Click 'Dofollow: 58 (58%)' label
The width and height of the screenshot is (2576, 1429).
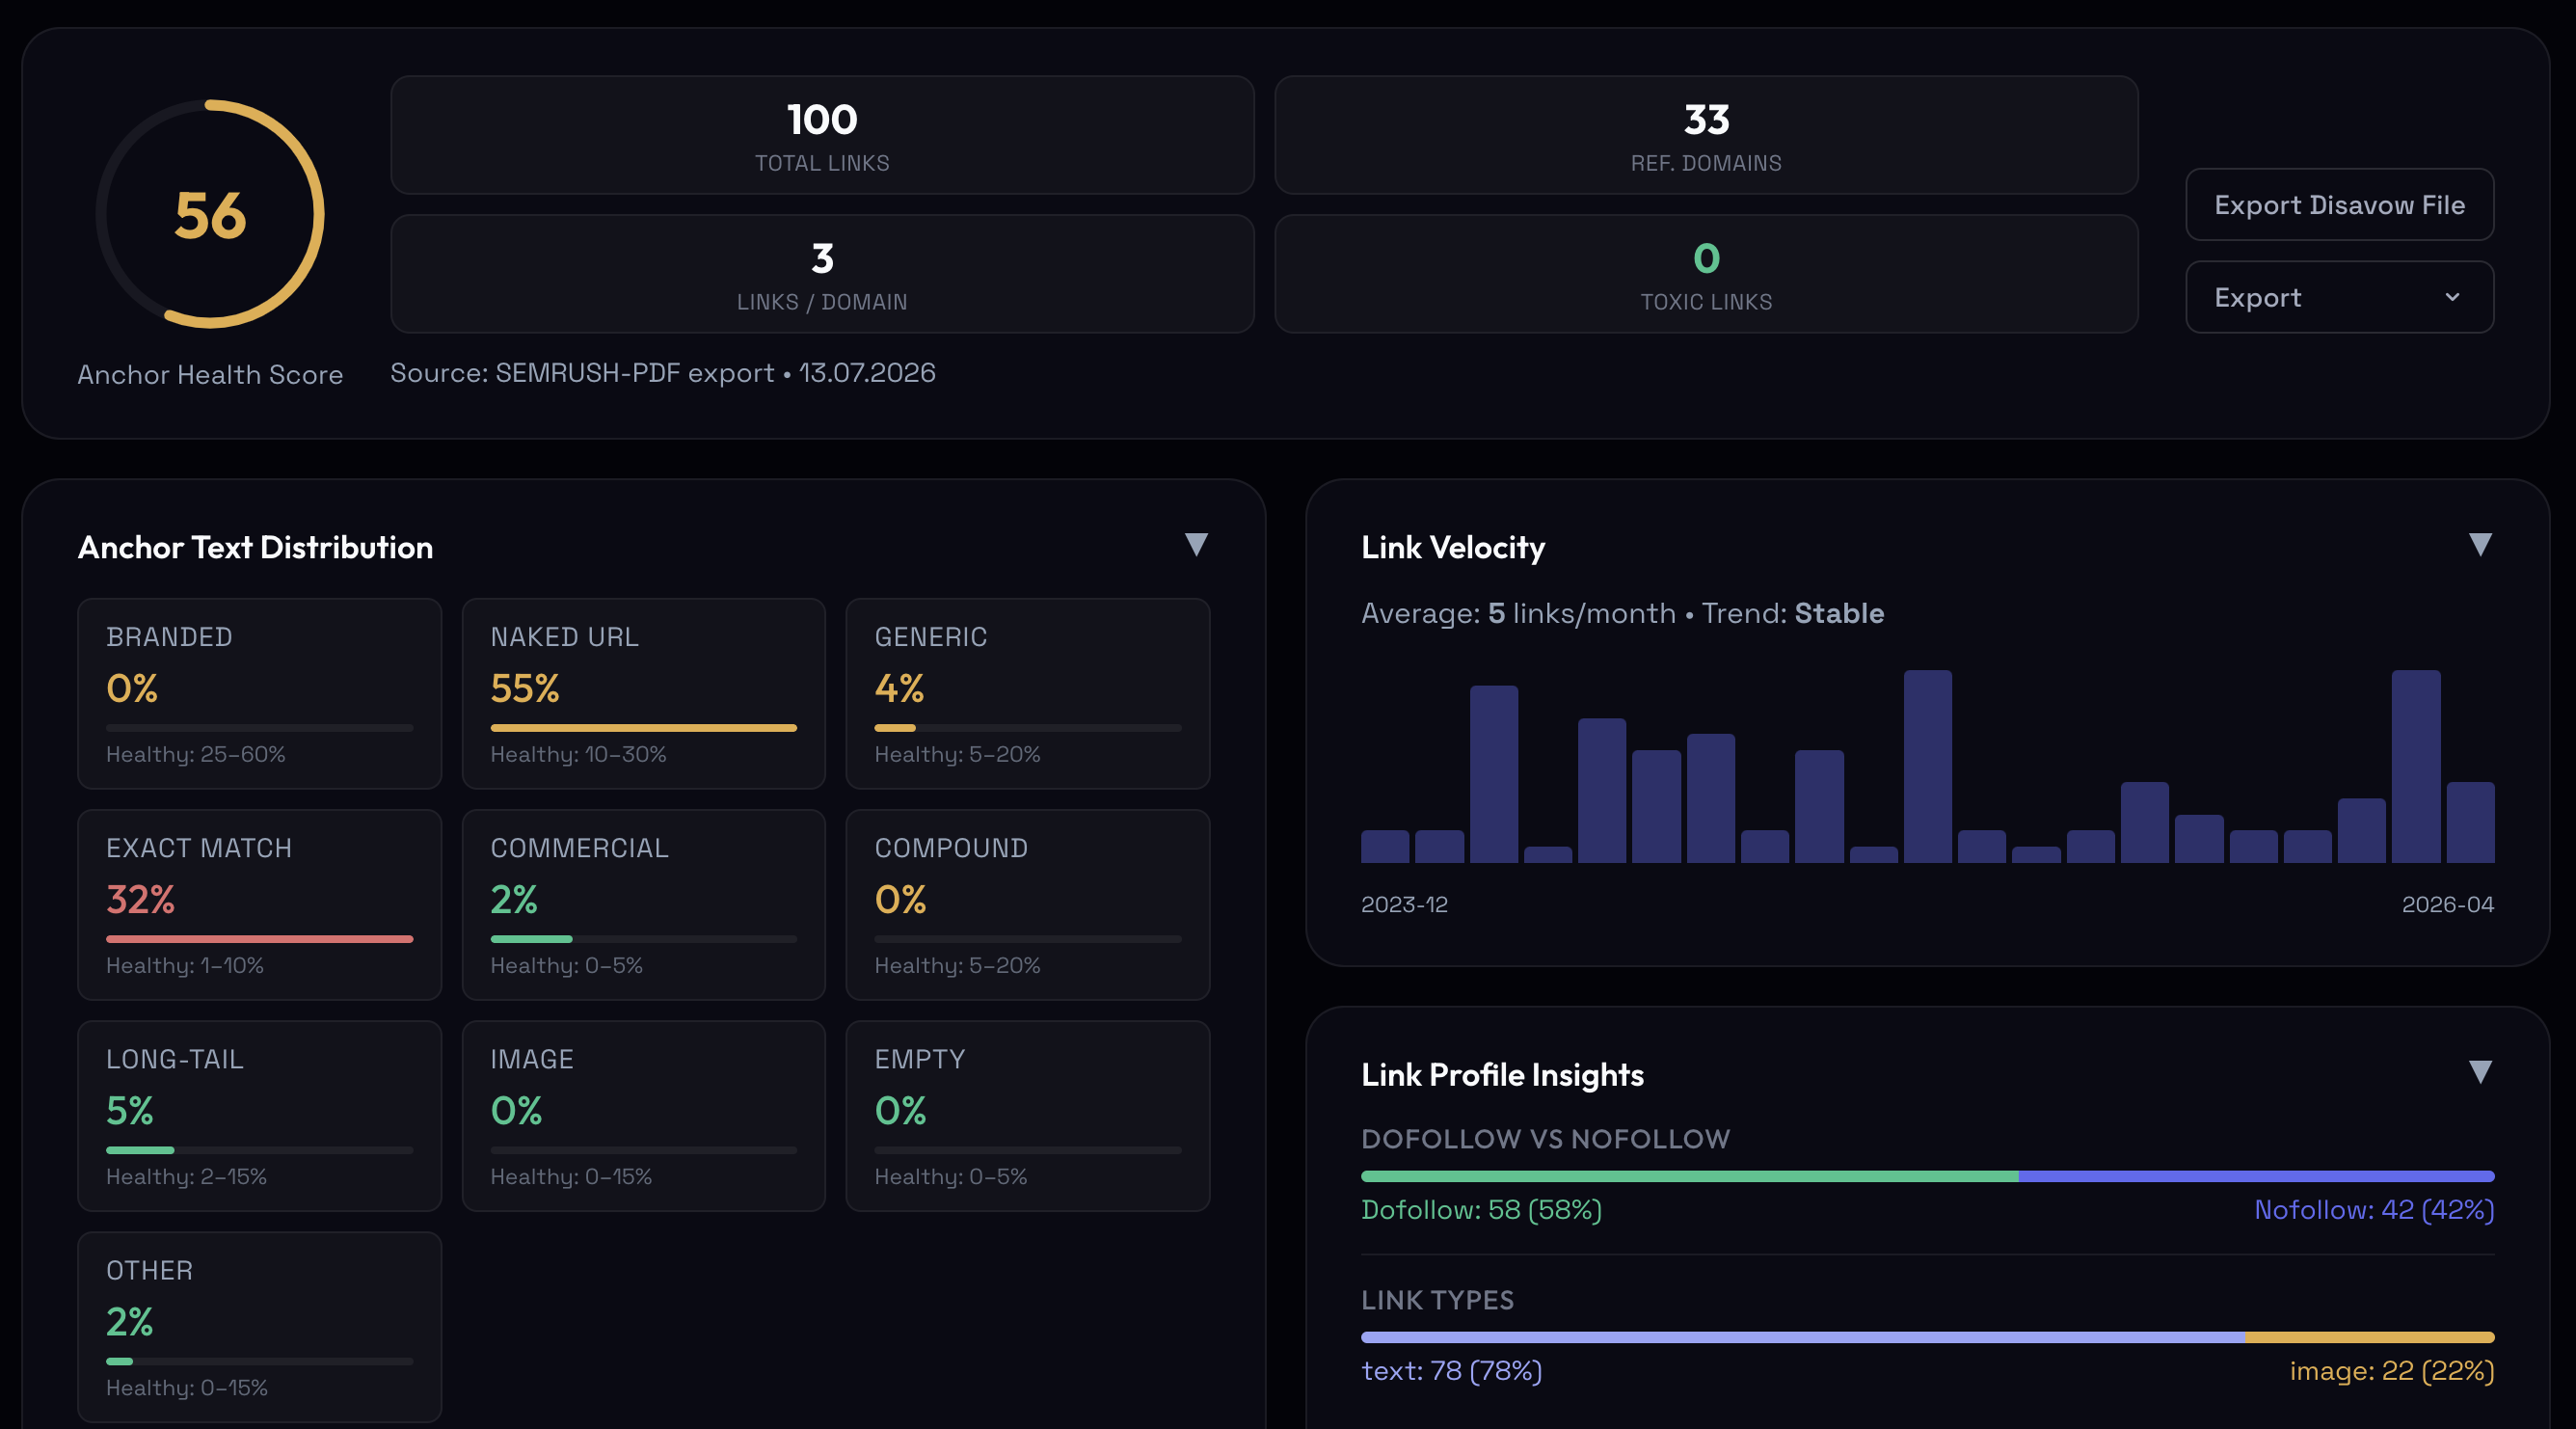click(x=1481, y=1210)
